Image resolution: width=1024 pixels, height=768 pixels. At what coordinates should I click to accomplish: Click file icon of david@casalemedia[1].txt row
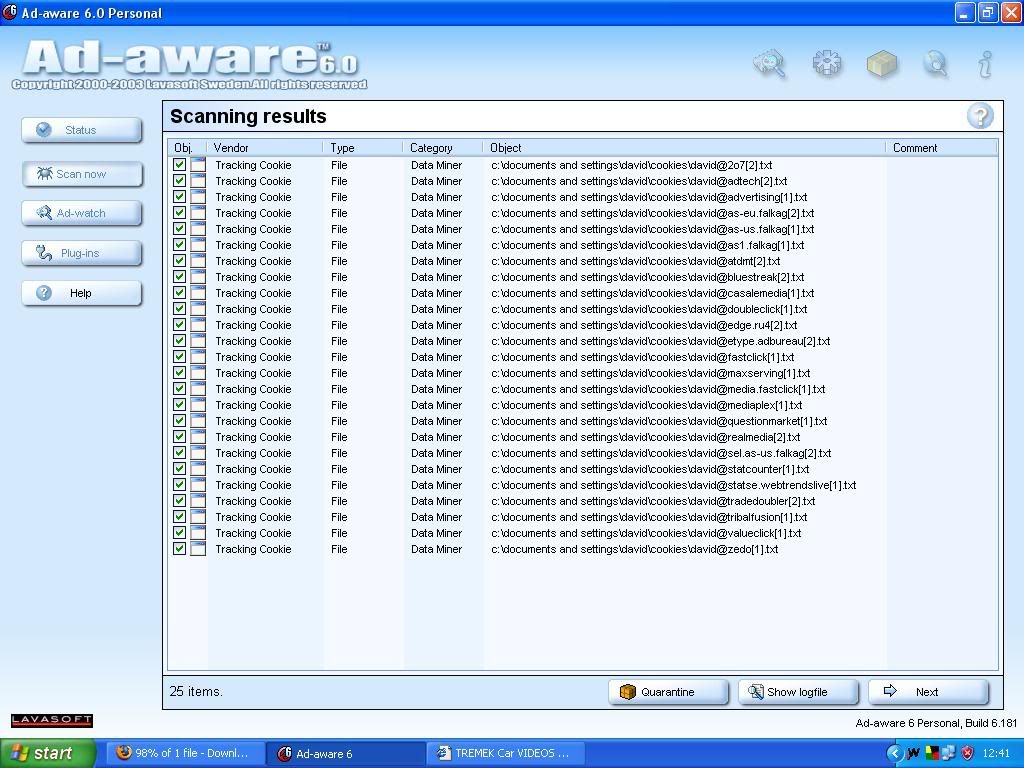[198, 293]
